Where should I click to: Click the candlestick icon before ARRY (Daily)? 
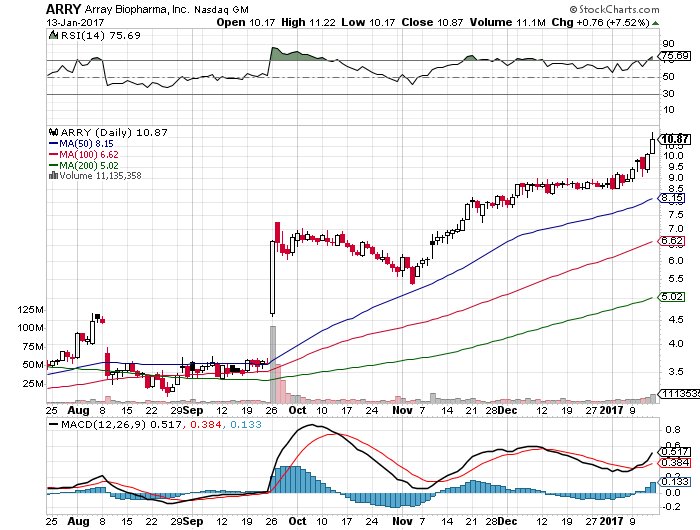coord(53,132)
